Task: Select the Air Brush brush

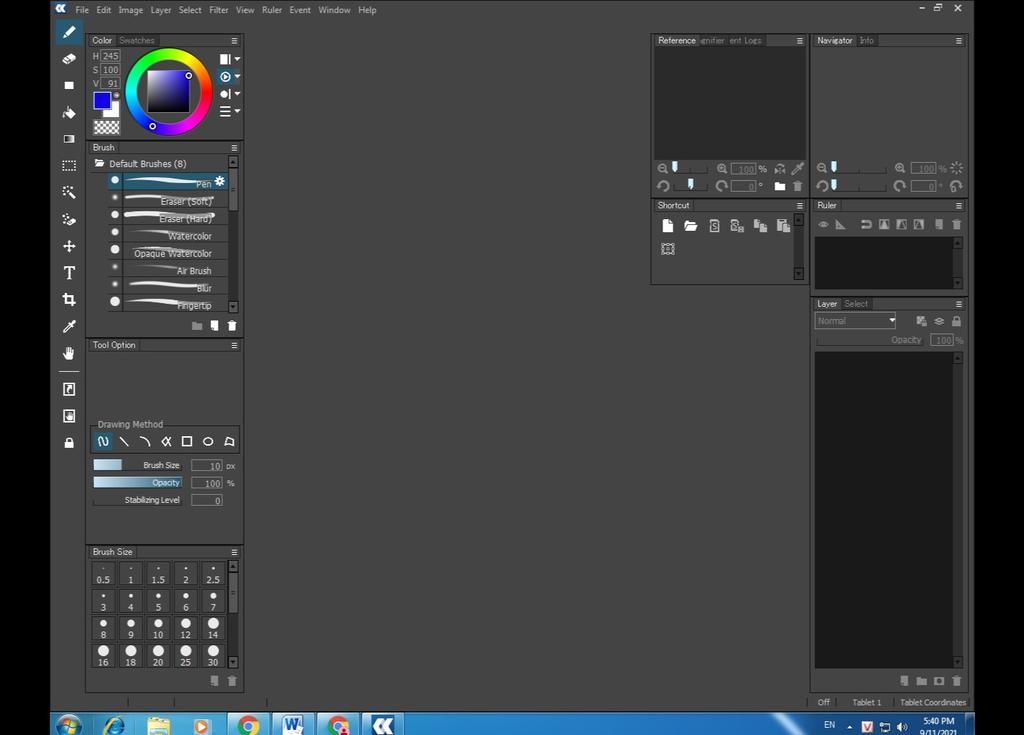Action: [168, 270]
